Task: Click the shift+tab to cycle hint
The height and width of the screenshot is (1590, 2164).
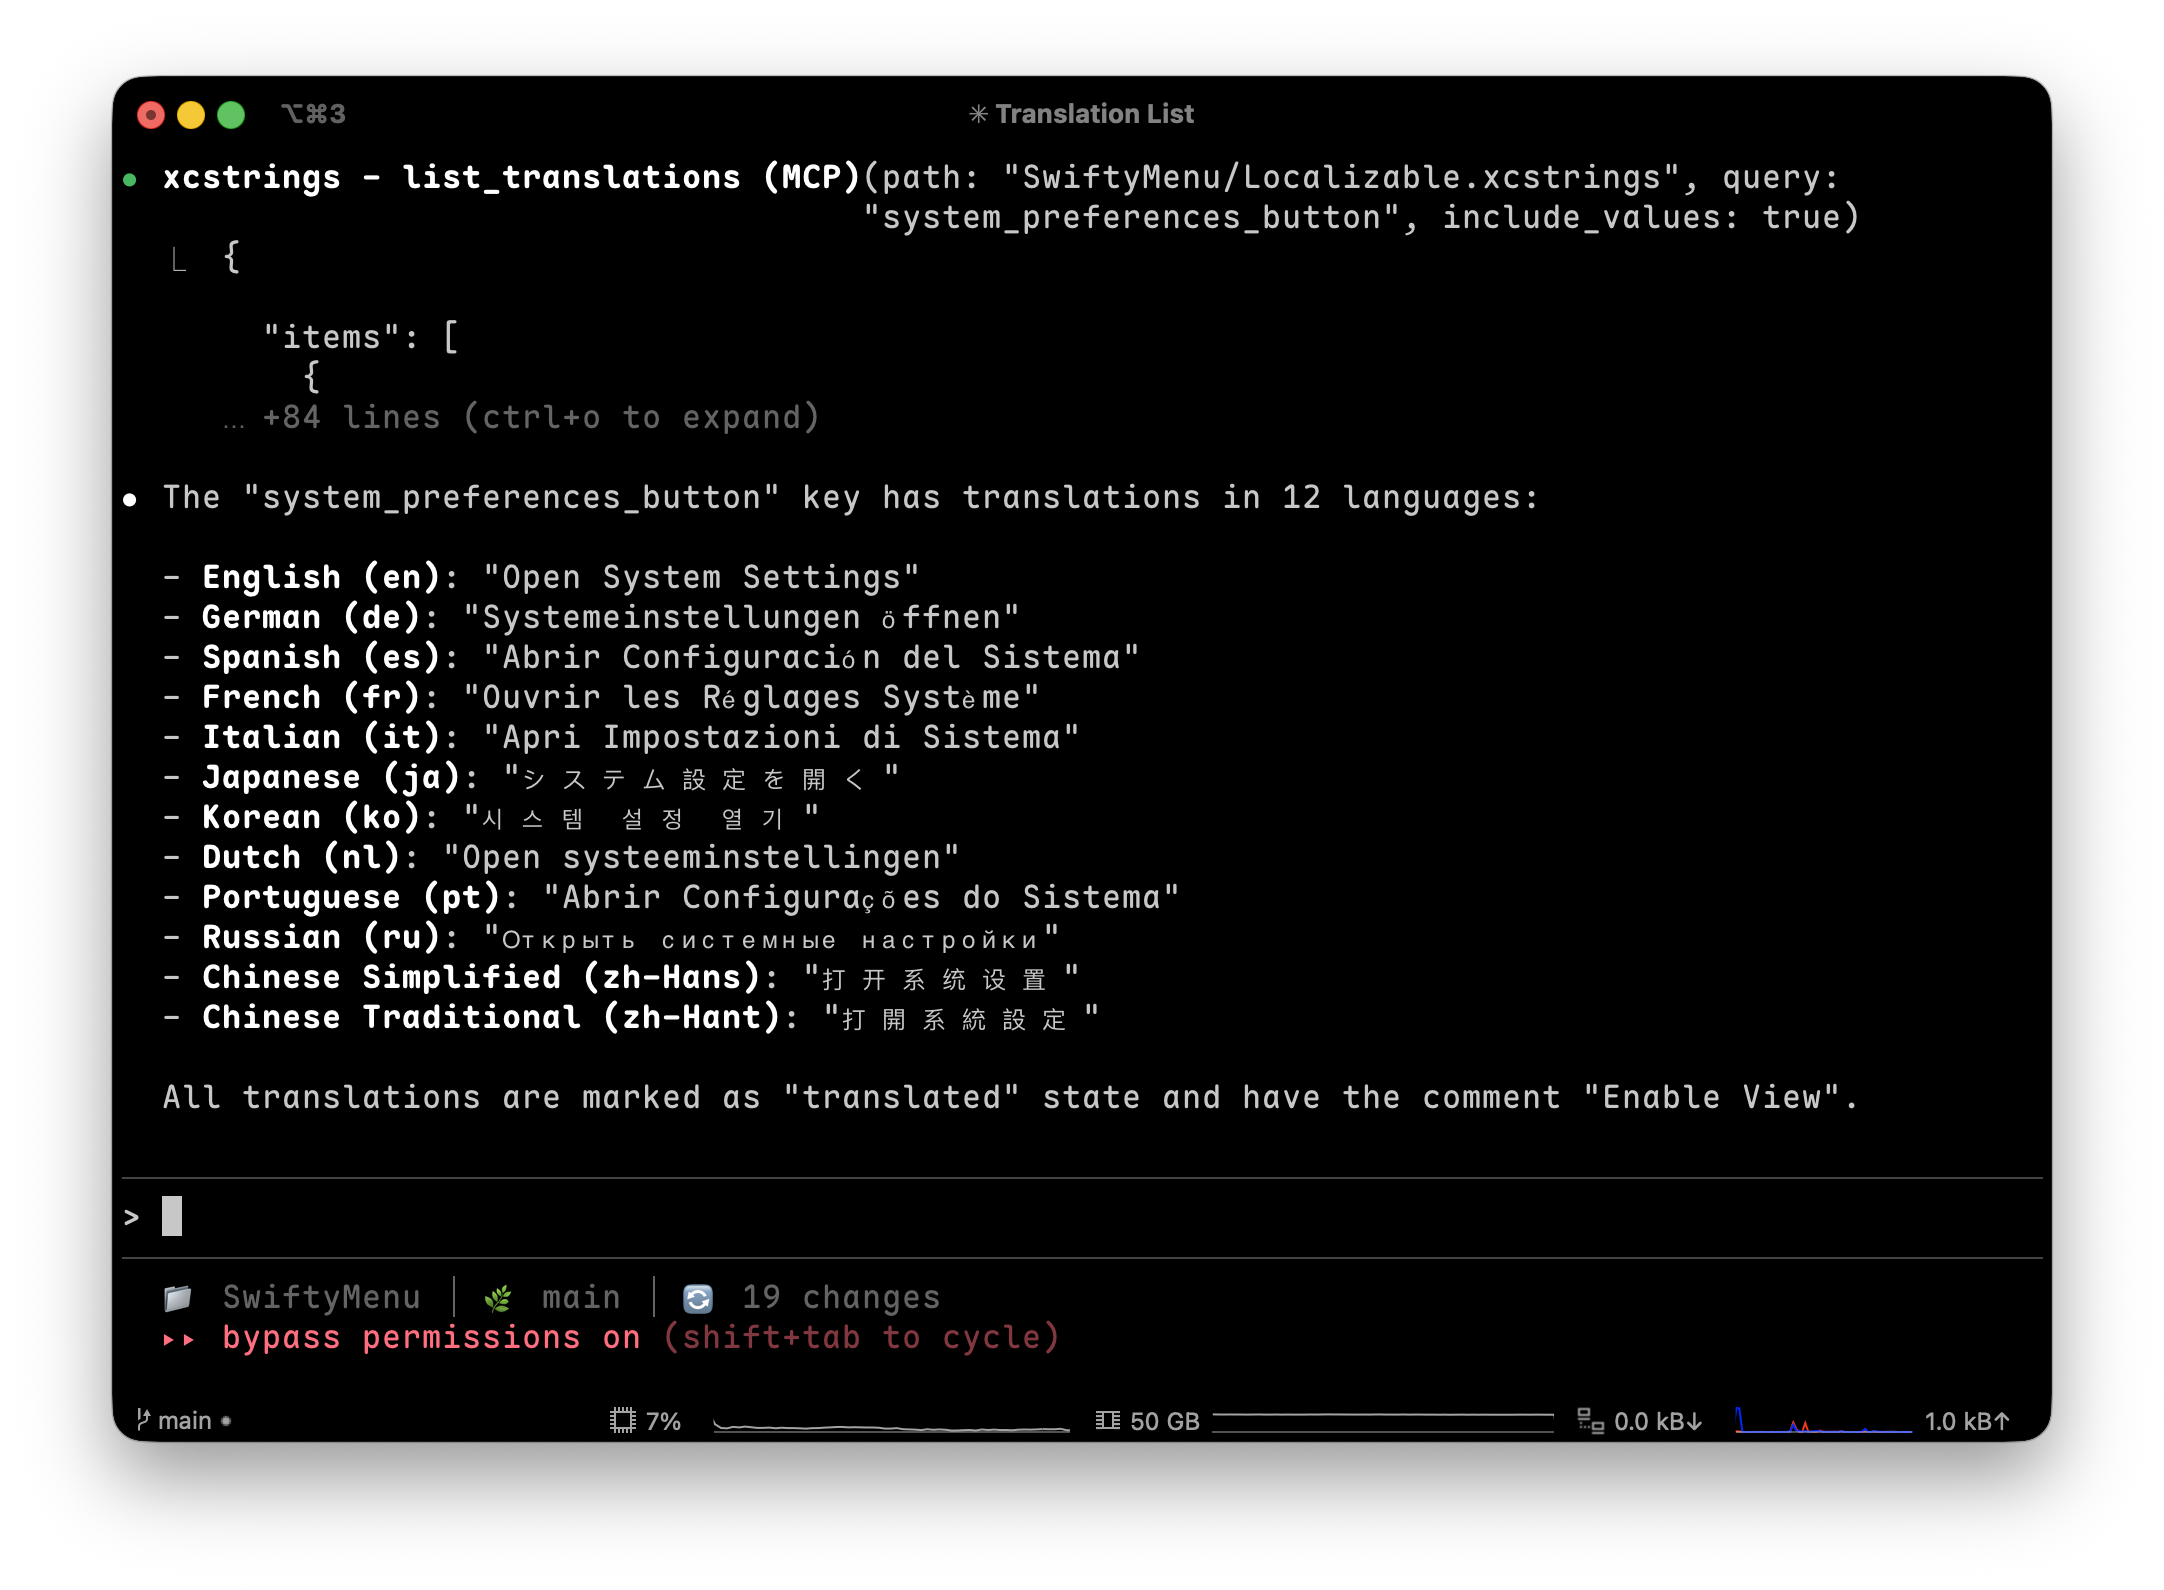Action: [861, 1337]
